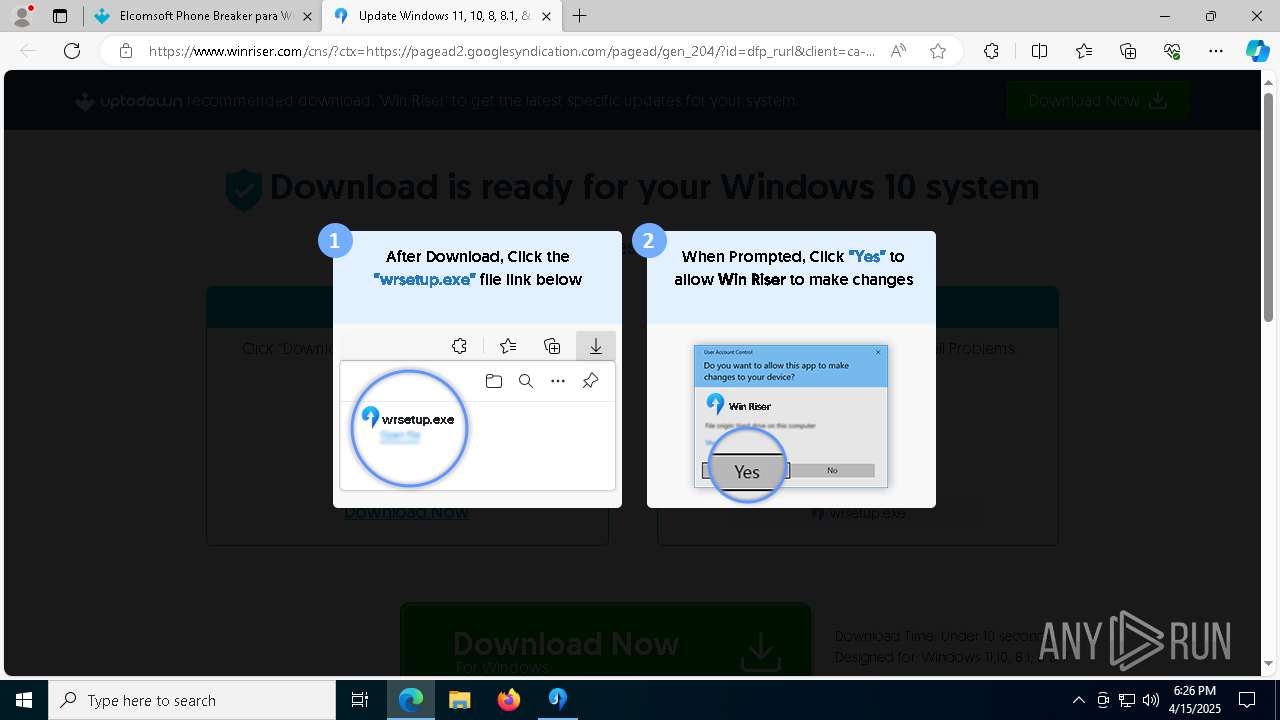Open the notification center
Viewport: 1280px width, 720px height.
[1247, 700]
